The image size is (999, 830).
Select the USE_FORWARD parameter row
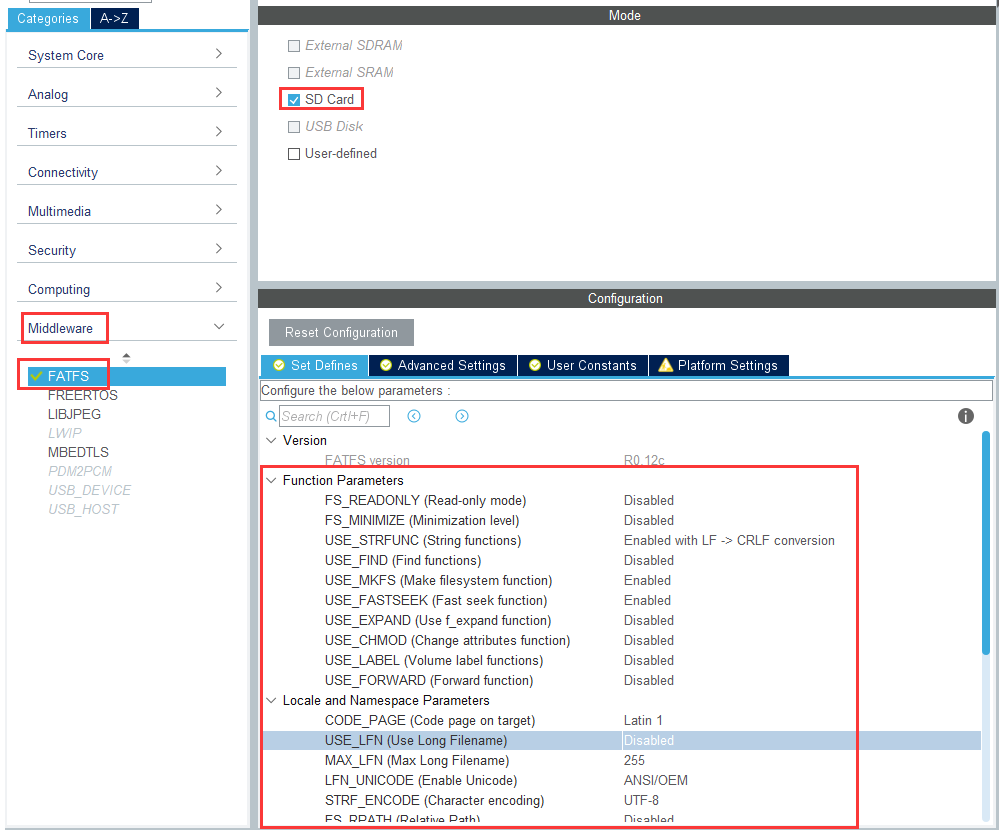pyautogui.click(x=622, y=680)
